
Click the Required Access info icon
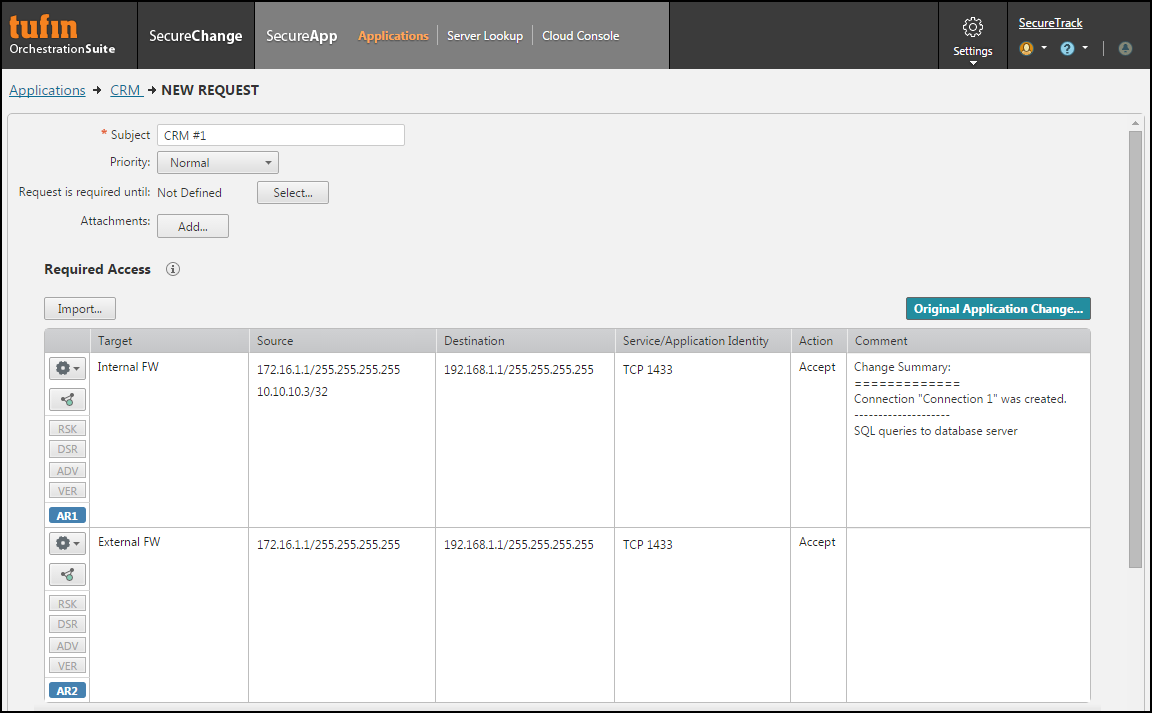pyautogui.click(x=173, y=269)
